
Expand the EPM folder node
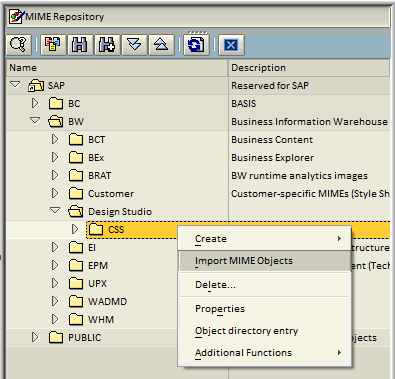(x=55, y=265)
